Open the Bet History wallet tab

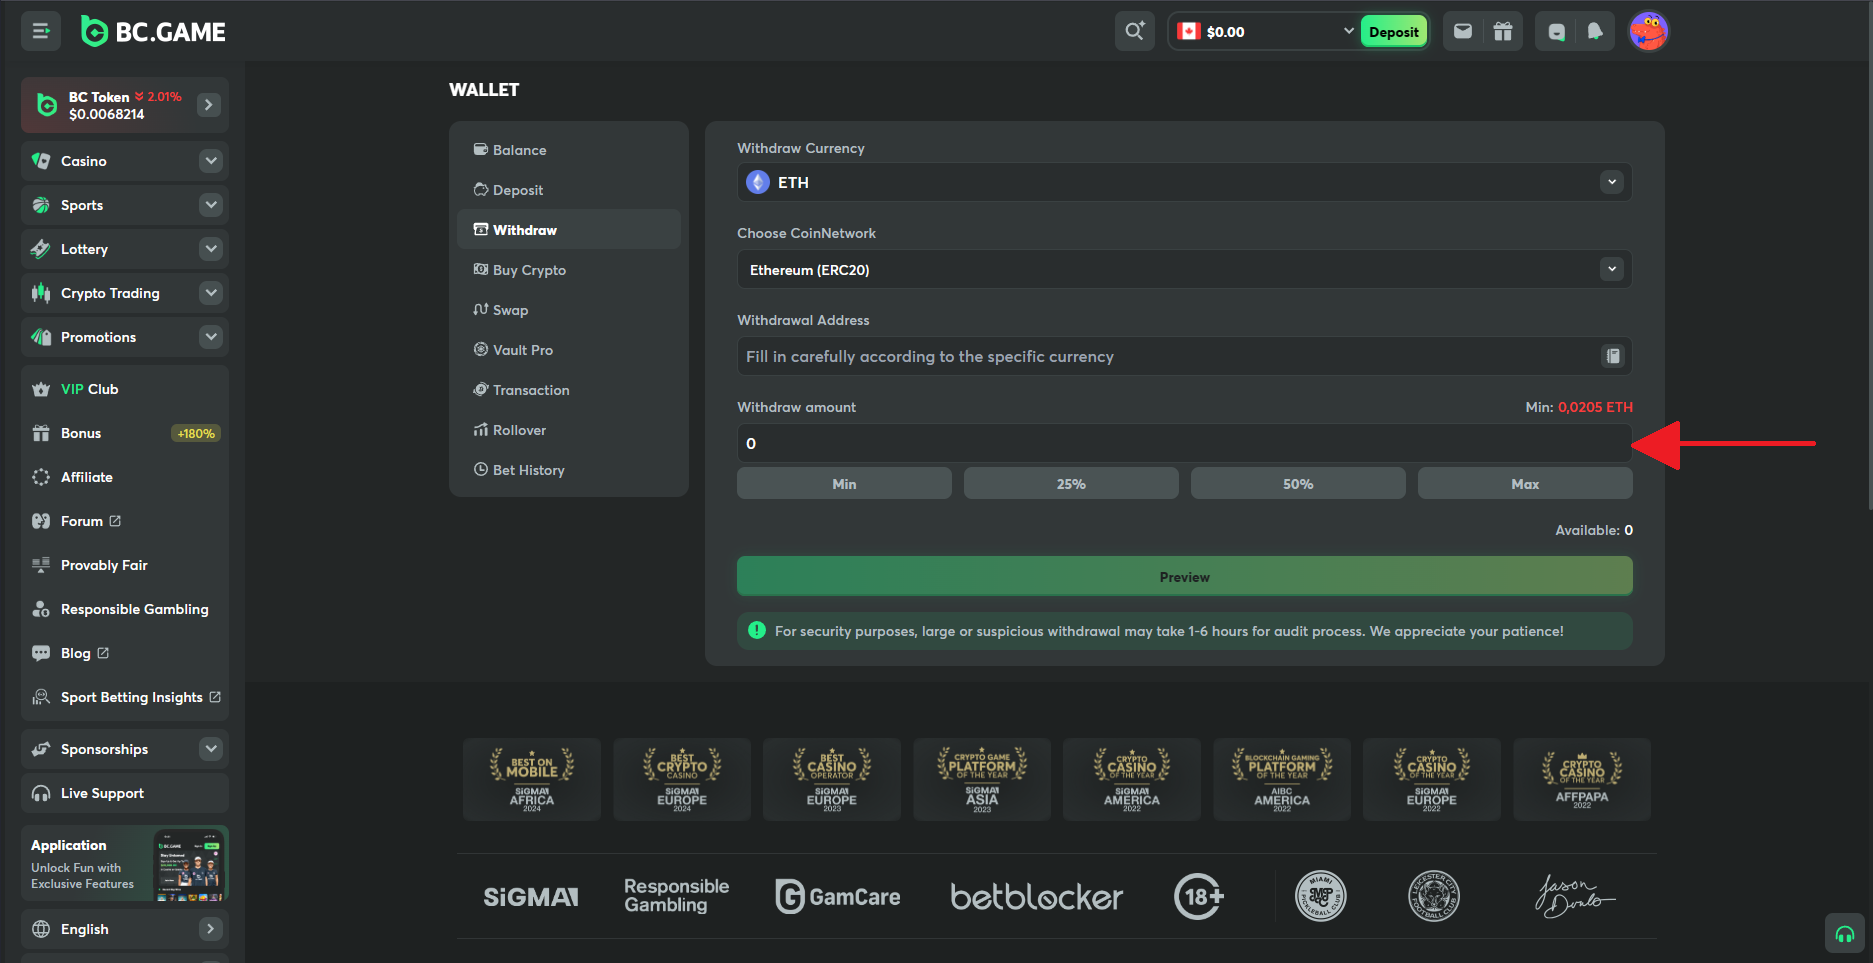click(569, 470)
